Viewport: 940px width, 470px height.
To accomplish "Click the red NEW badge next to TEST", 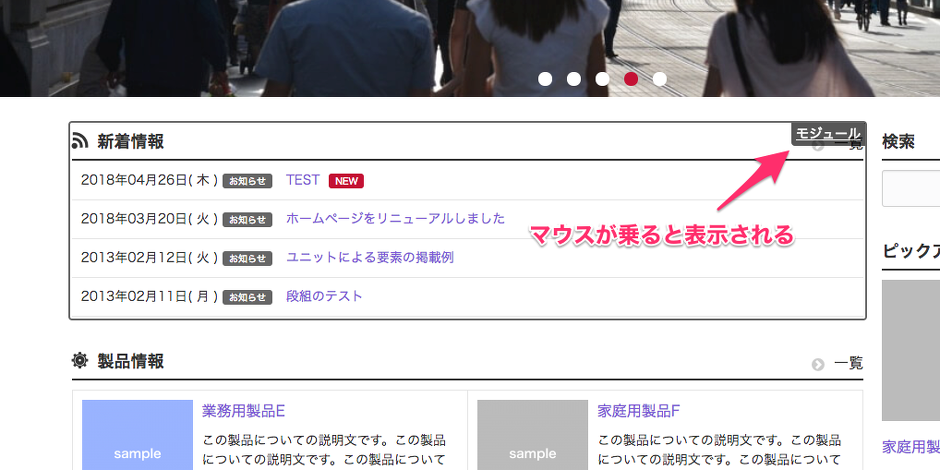I will [346, 181].
